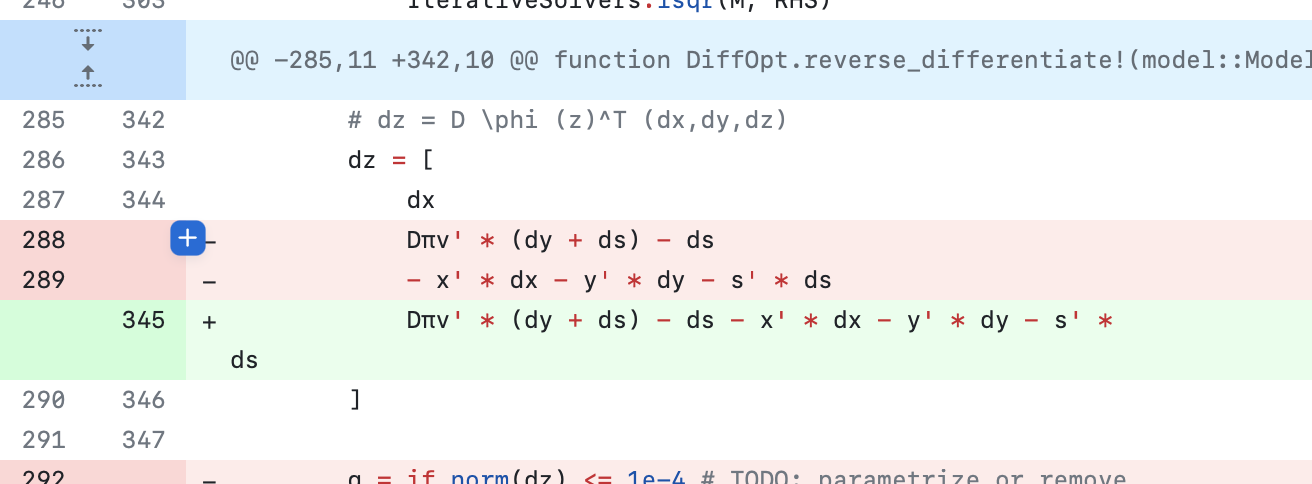
Task: Click the closing bracket "]" on line 346
Action: point(355,400)
